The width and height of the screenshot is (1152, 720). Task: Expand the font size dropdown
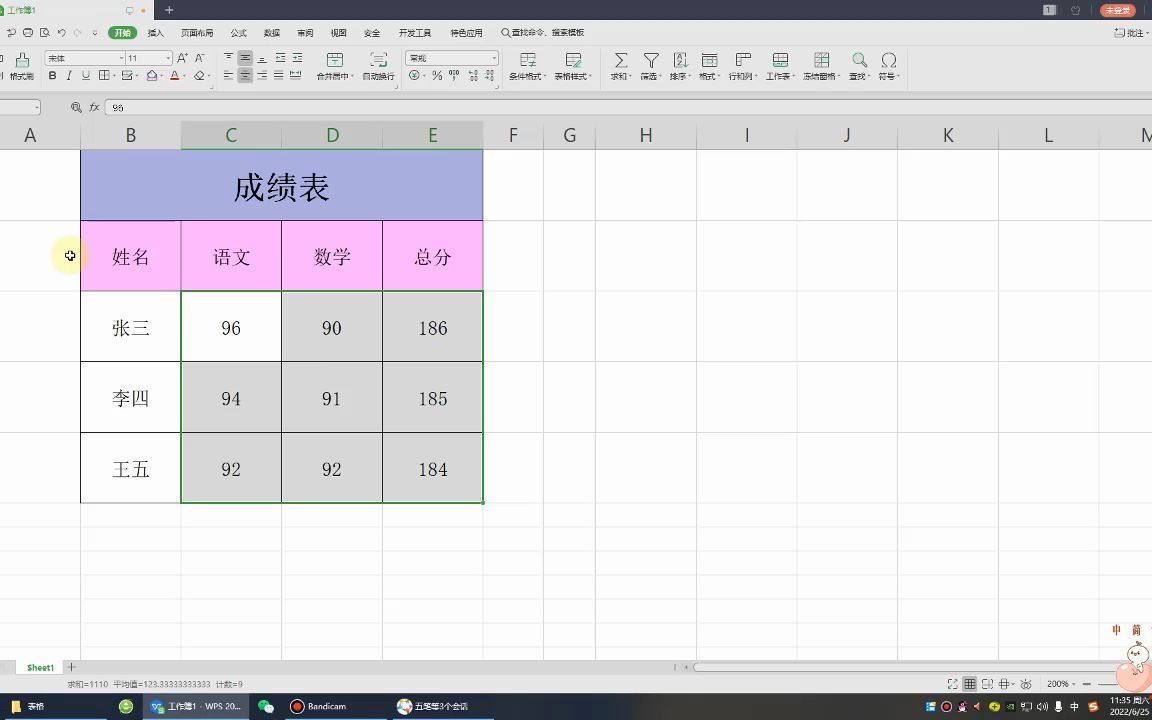pos(167,57)
